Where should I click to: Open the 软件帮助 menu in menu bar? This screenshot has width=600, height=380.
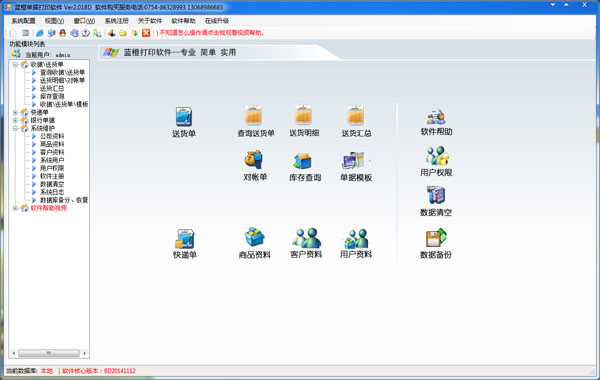tap(183, 21)
